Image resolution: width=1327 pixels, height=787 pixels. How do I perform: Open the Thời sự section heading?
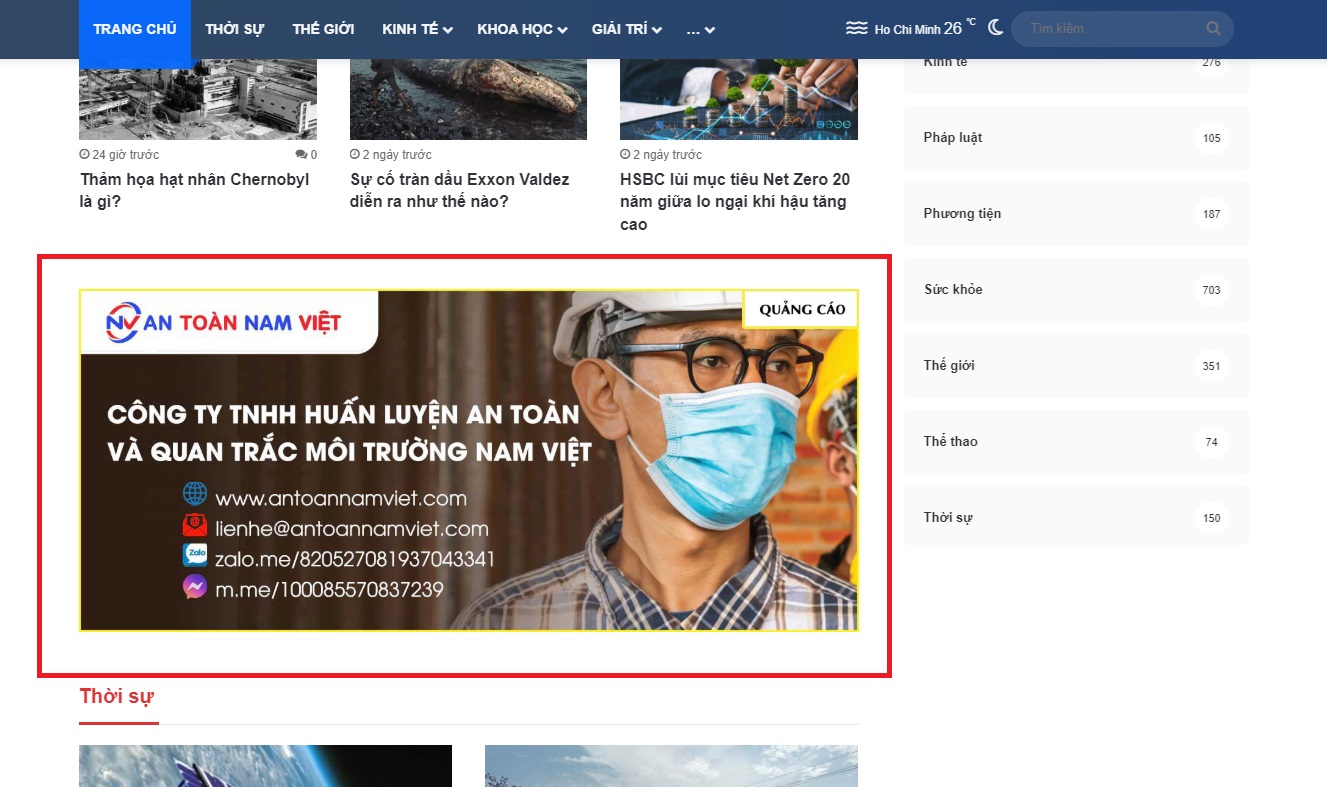coord(117,696)
